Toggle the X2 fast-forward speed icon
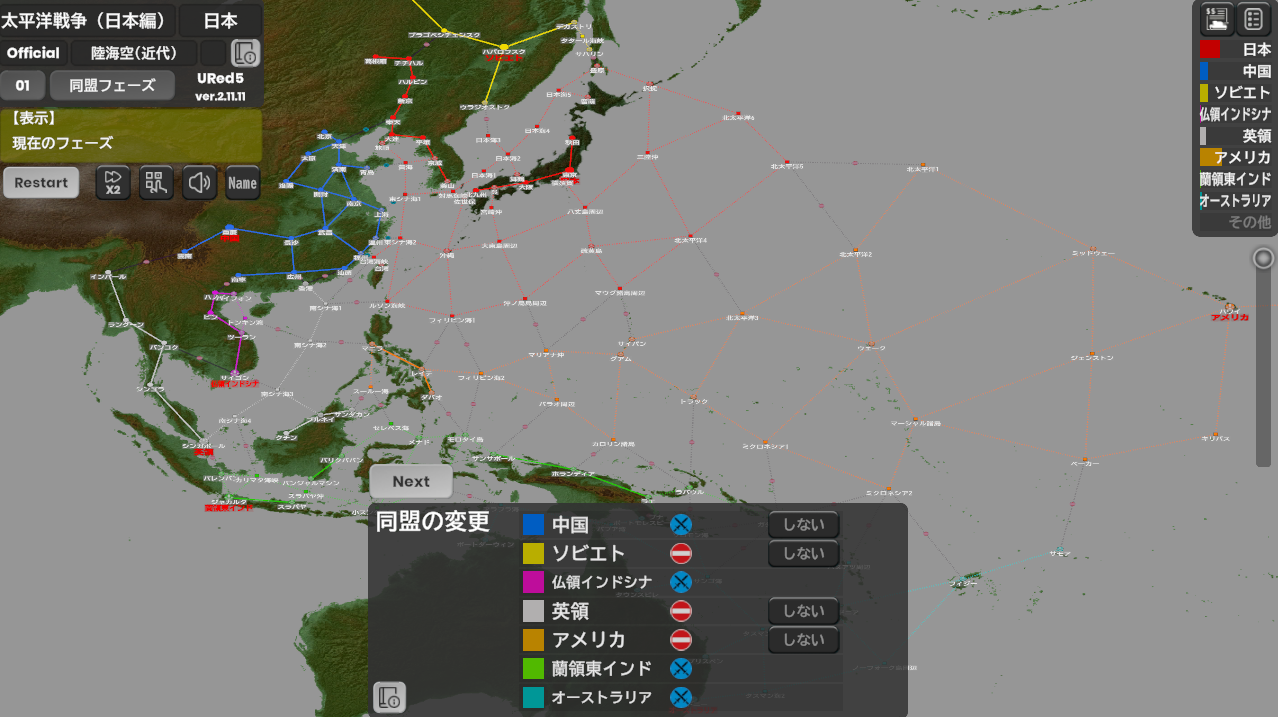Viewport: 1278px width, 717px height. (x=113, y=183)
